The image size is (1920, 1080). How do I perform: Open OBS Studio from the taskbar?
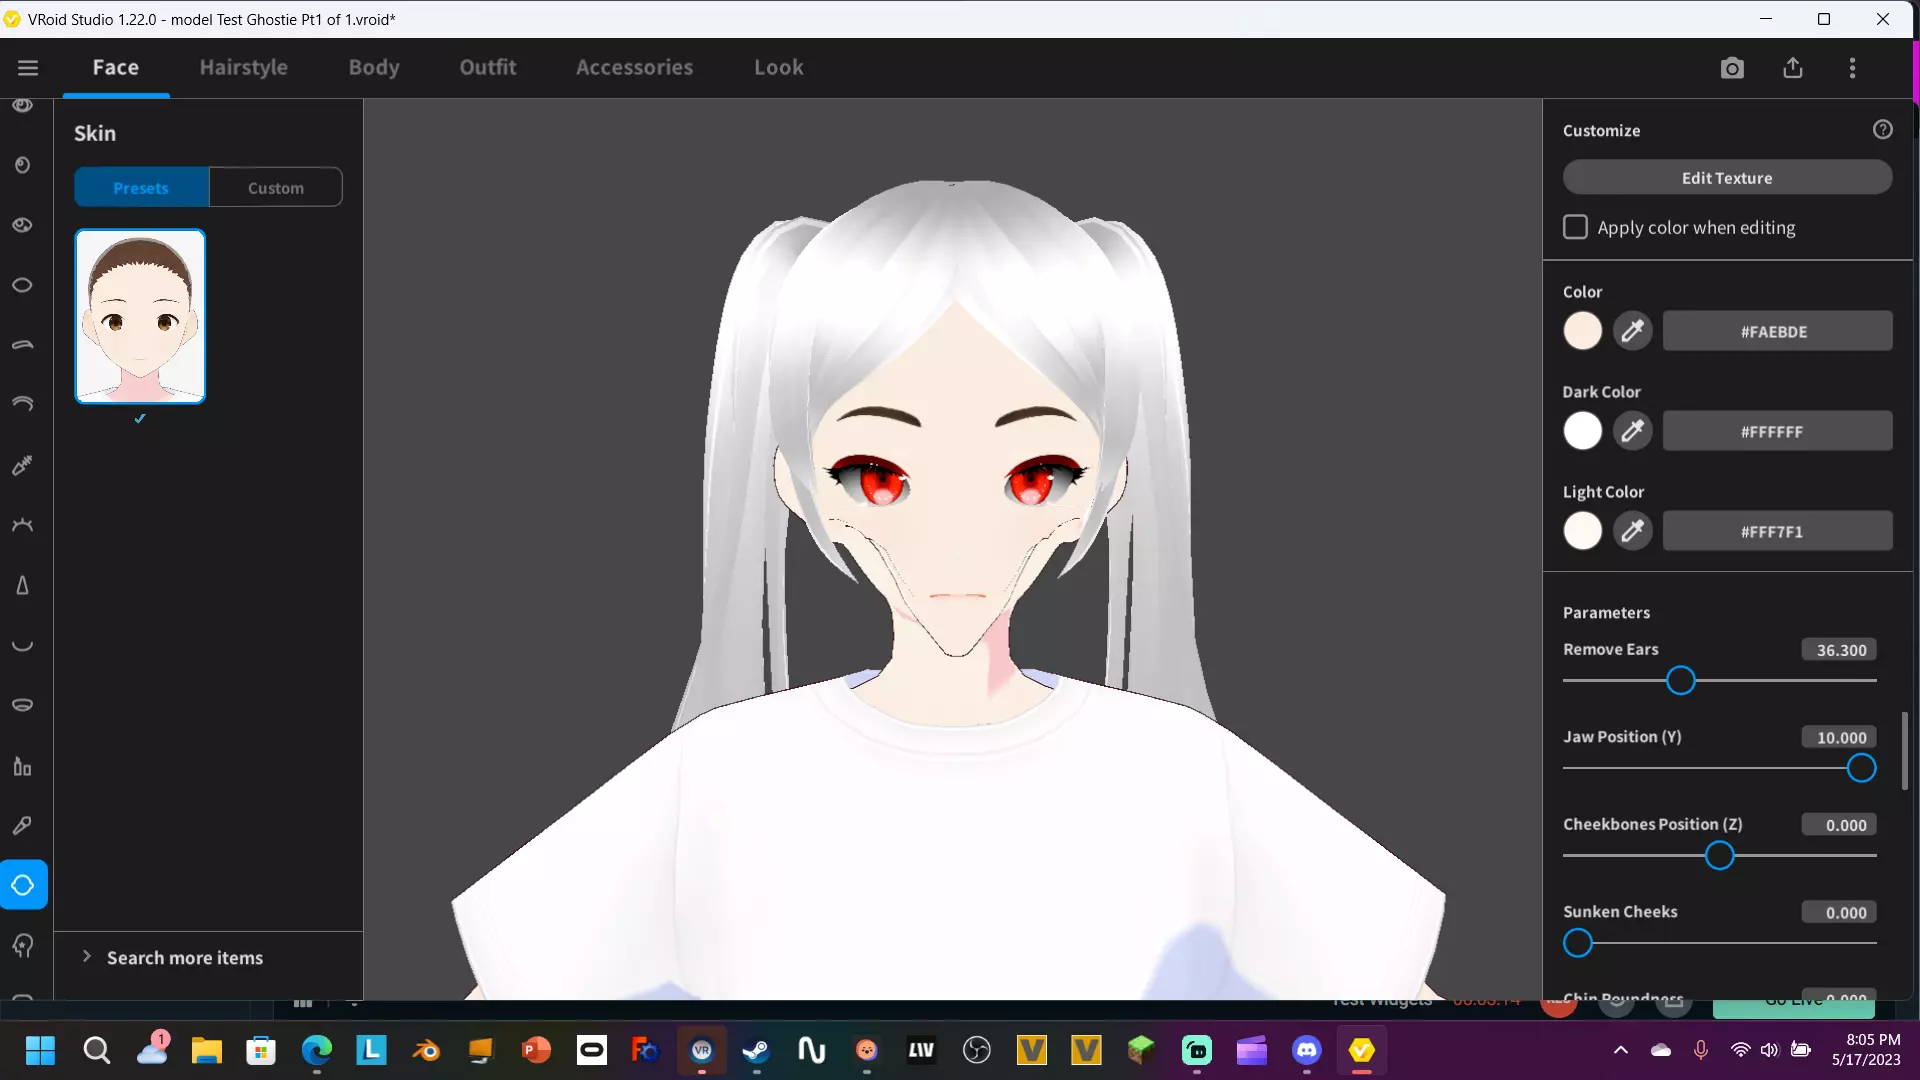pyautogui.click(x=976, y=1050)
